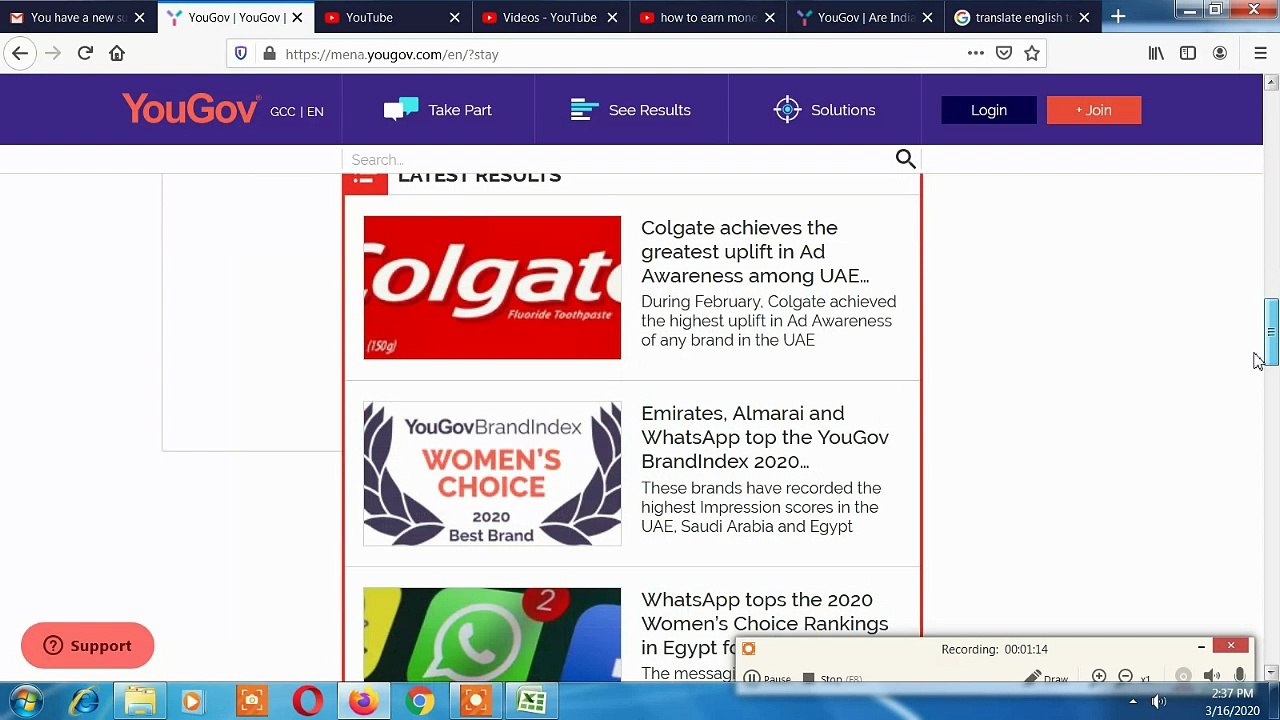
Task: Close the 'translate english' tab
Action: 1084,17
